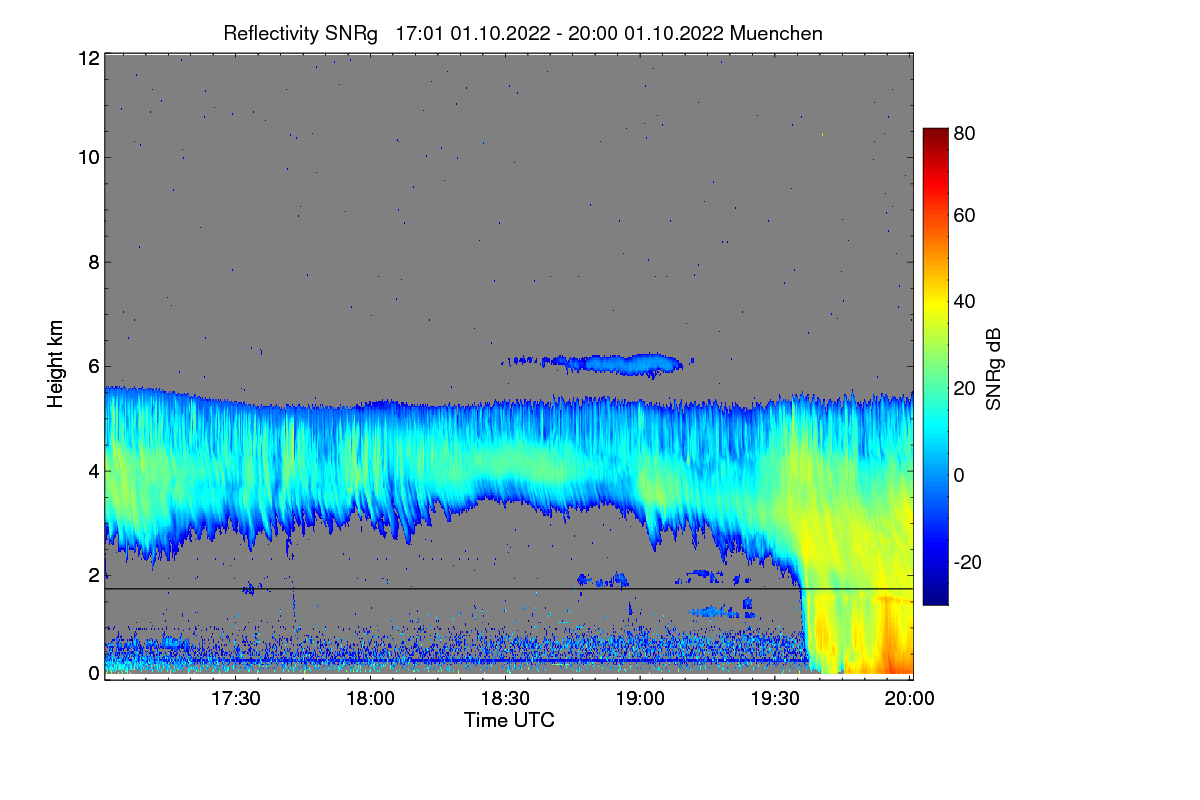
Task: Click the height tick label 6
Action: [93, 366]
